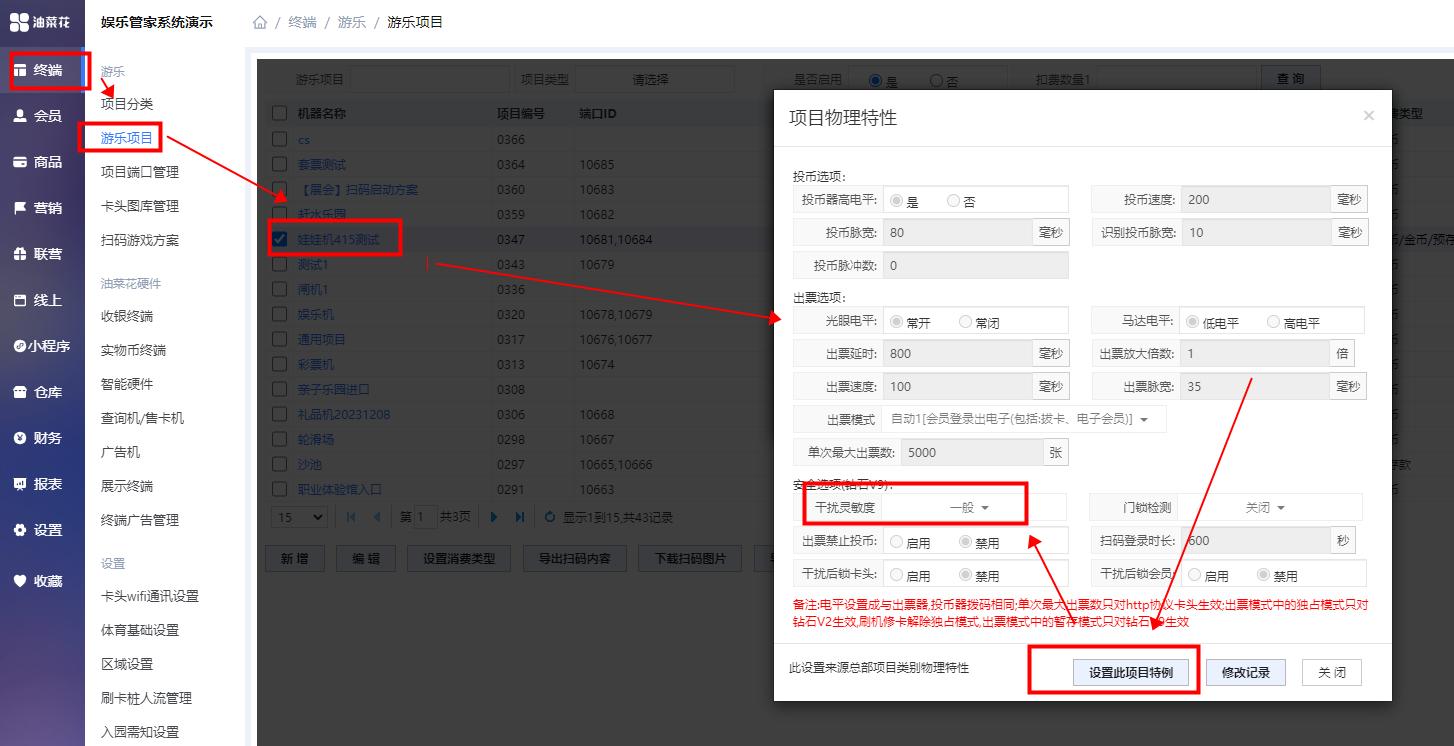This screenshot has height=746, width=1454.
Task: Close the 项目物理特性 dialog with the X icon
Action: coord(1368,116)
